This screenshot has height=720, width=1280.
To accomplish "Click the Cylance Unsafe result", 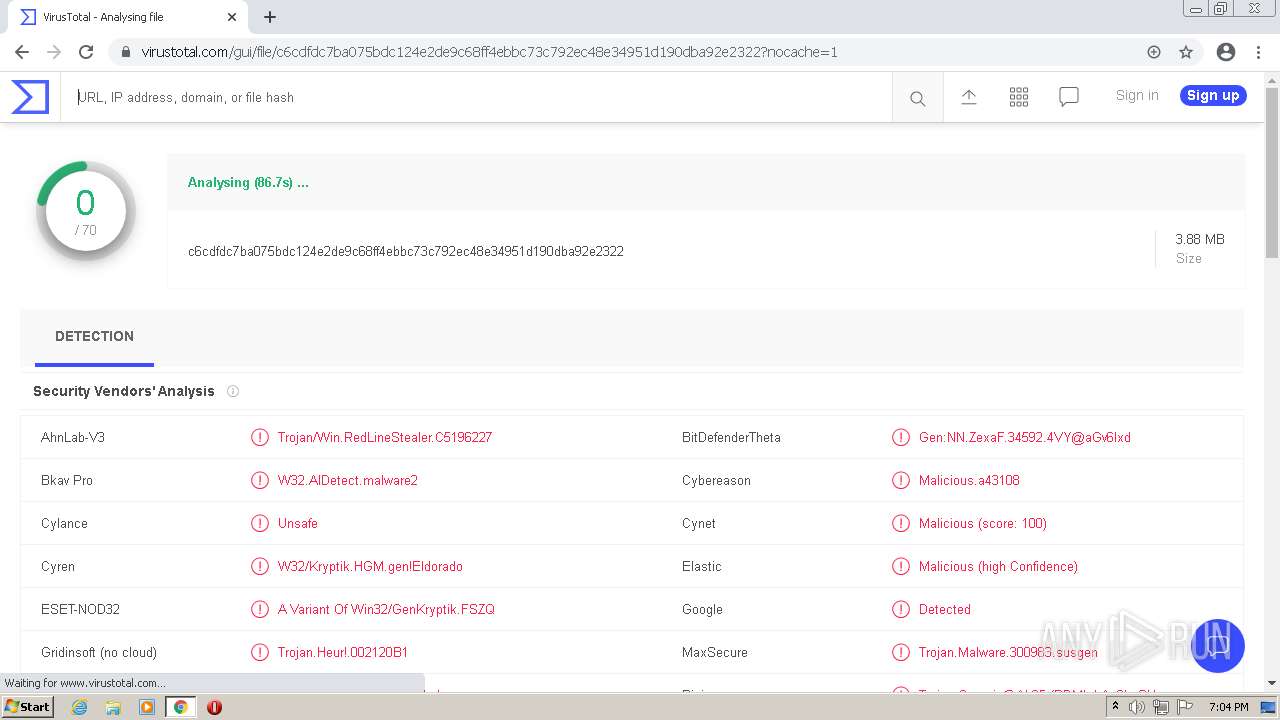I will click(298, 523).
